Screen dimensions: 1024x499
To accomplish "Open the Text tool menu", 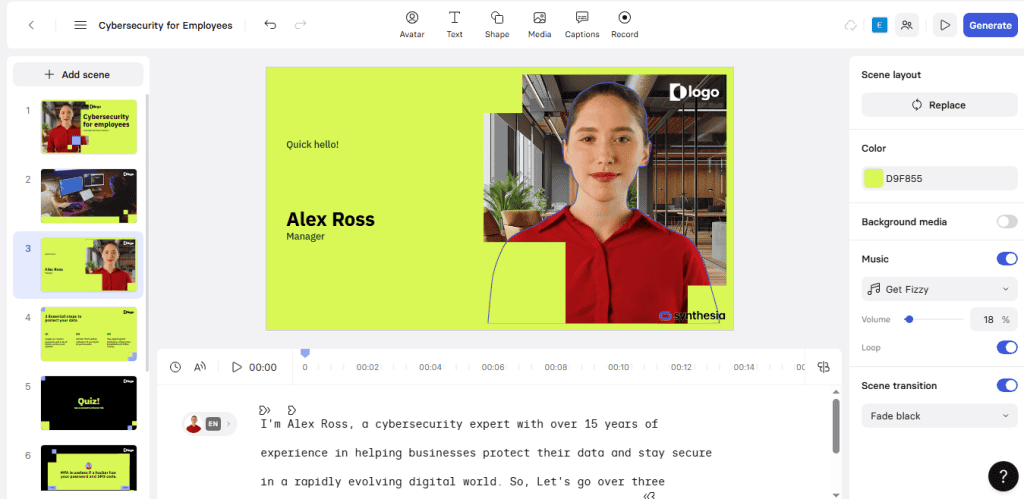I will click(x=455, y=25).
